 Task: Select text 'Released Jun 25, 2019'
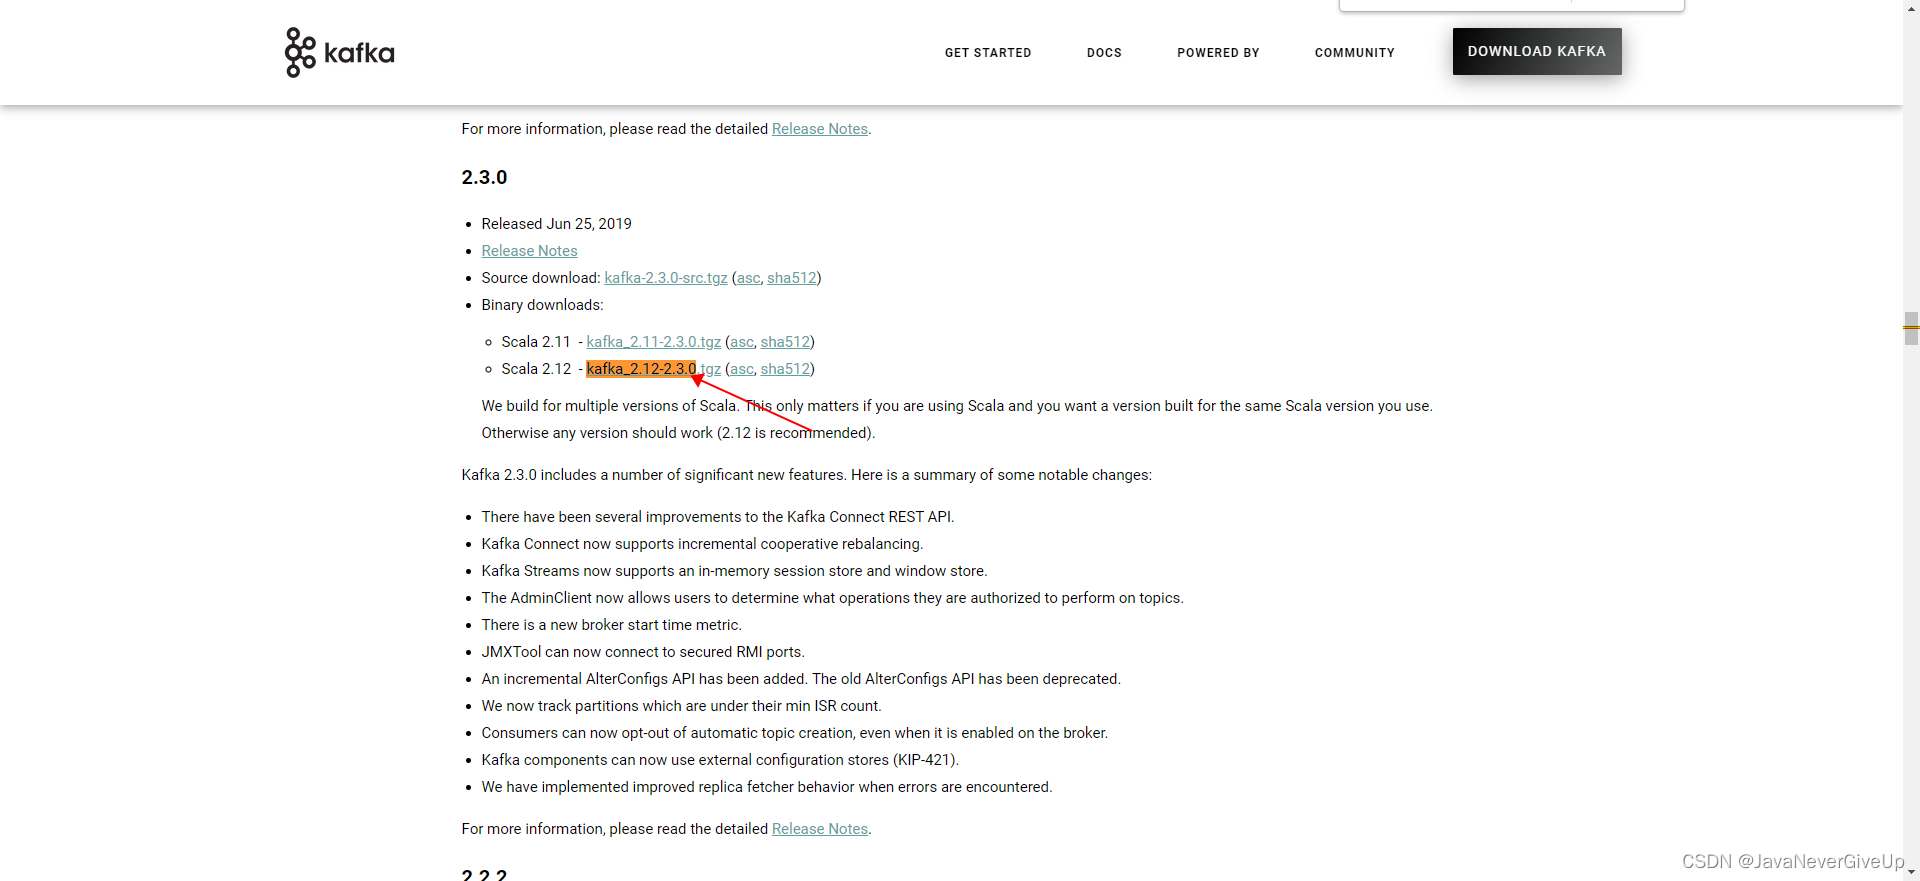[557, 224]
